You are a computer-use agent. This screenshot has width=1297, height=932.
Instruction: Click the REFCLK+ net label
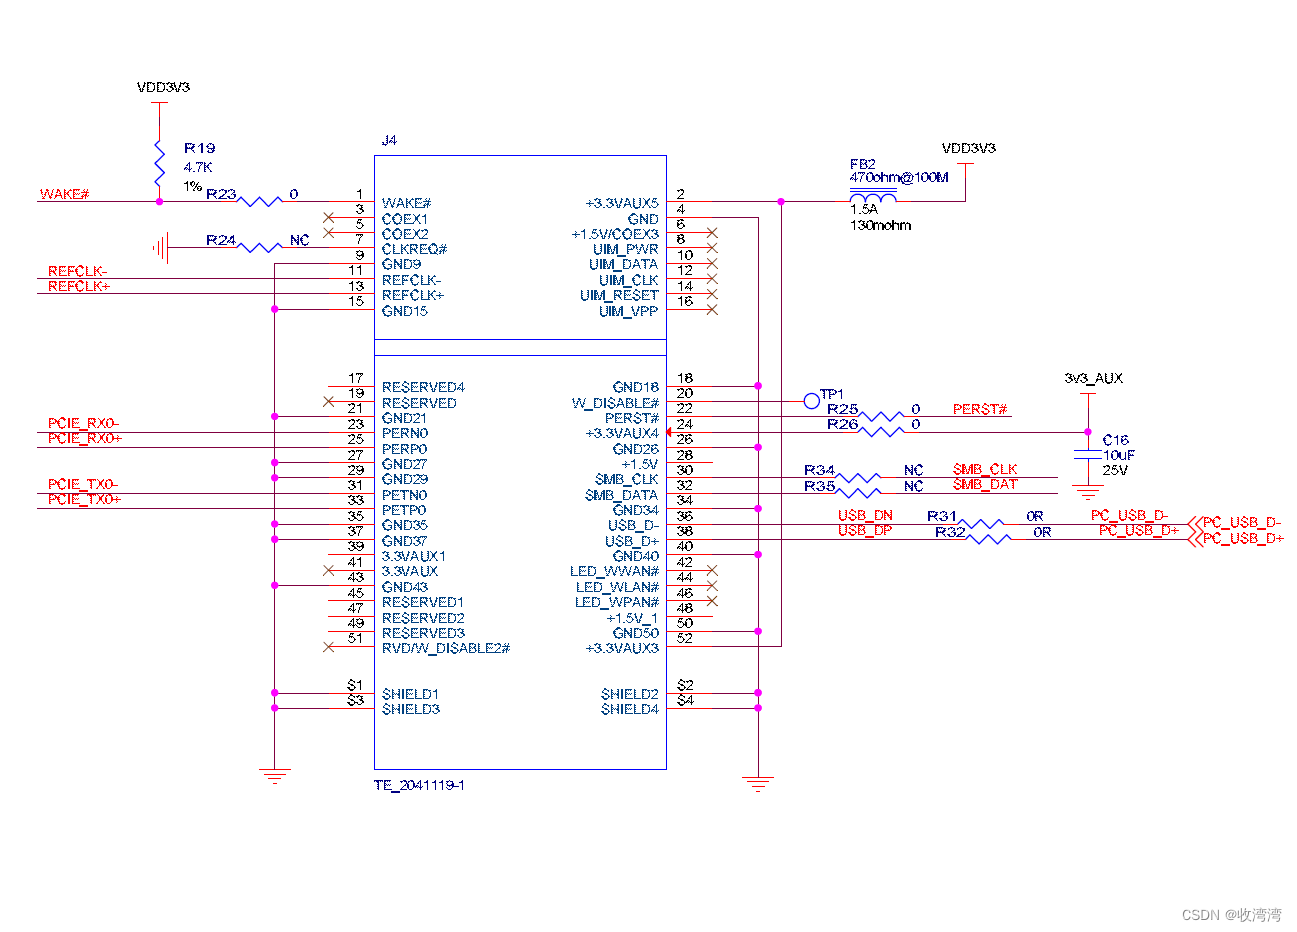(79, 286)
